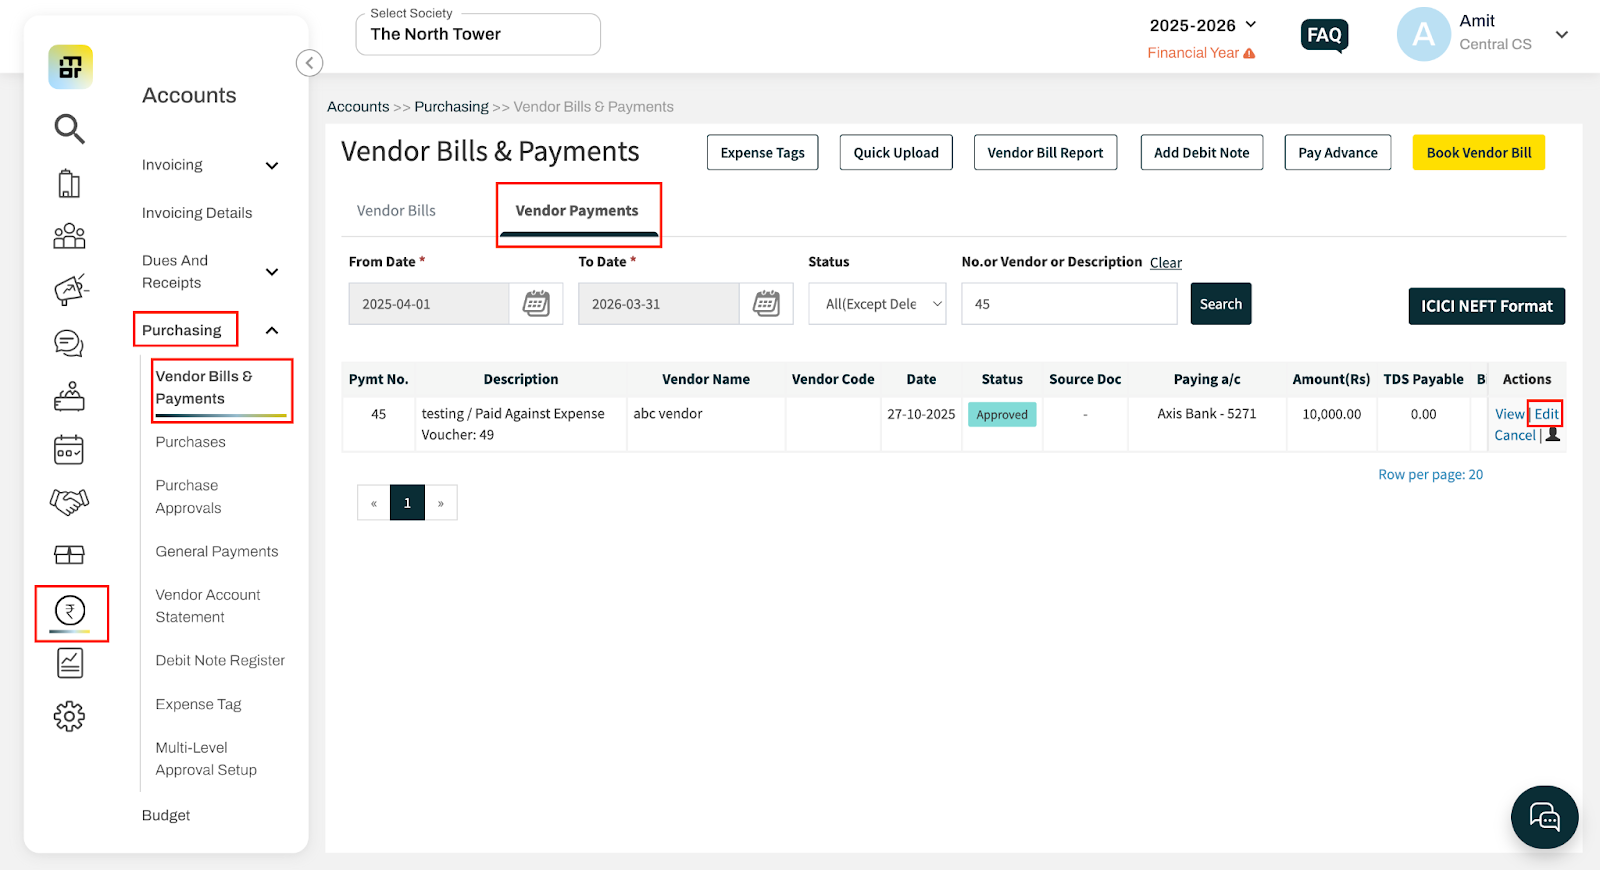Image resolution: width=1600 pixels, height=870 pixels.
Task: Open the building icon in left sidebar
Action: 69,184
